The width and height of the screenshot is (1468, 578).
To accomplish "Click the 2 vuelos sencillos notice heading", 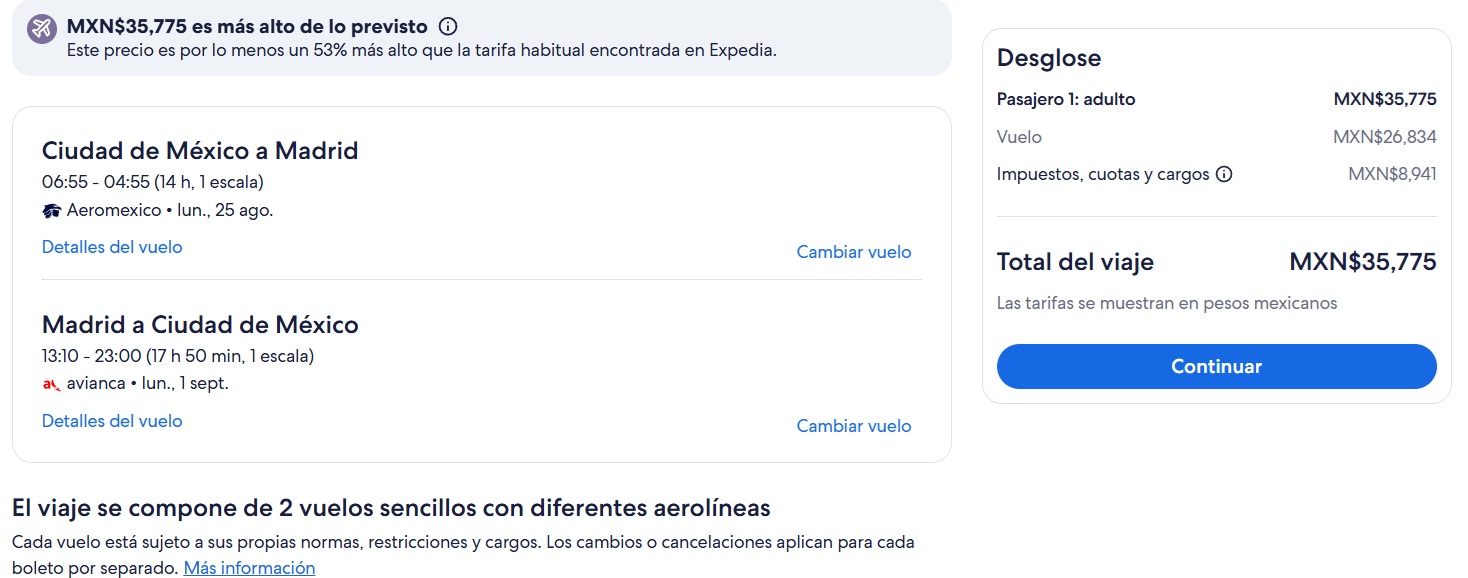I will pos(391,508).
